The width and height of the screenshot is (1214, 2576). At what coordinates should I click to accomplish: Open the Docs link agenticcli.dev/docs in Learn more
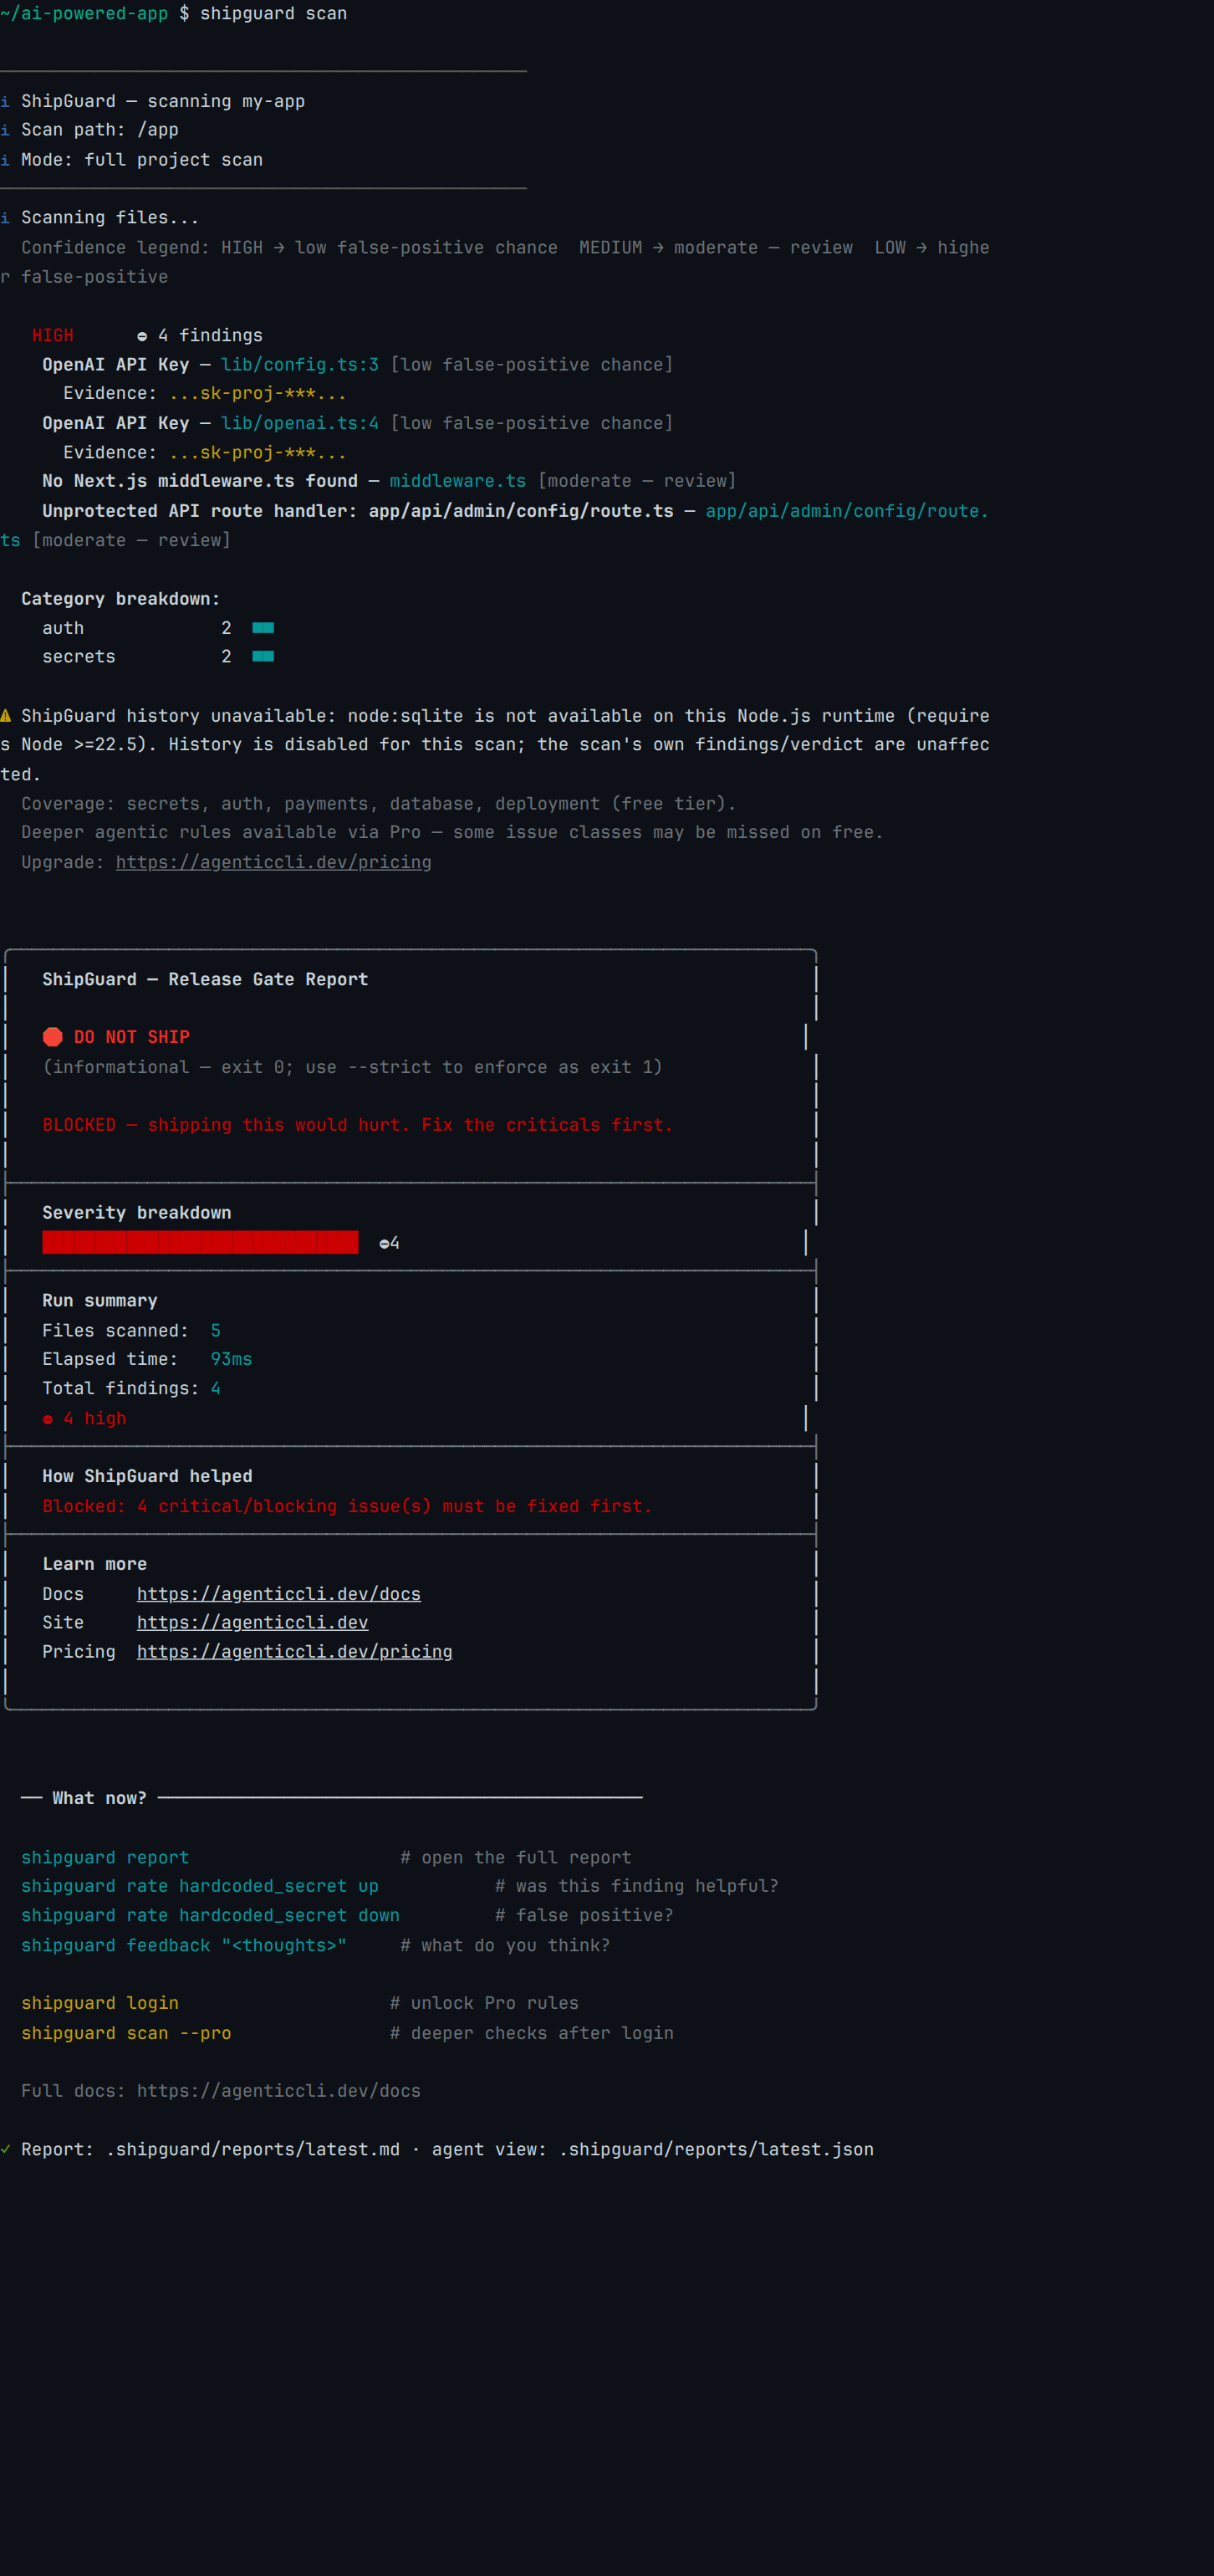click(279, 1594)
